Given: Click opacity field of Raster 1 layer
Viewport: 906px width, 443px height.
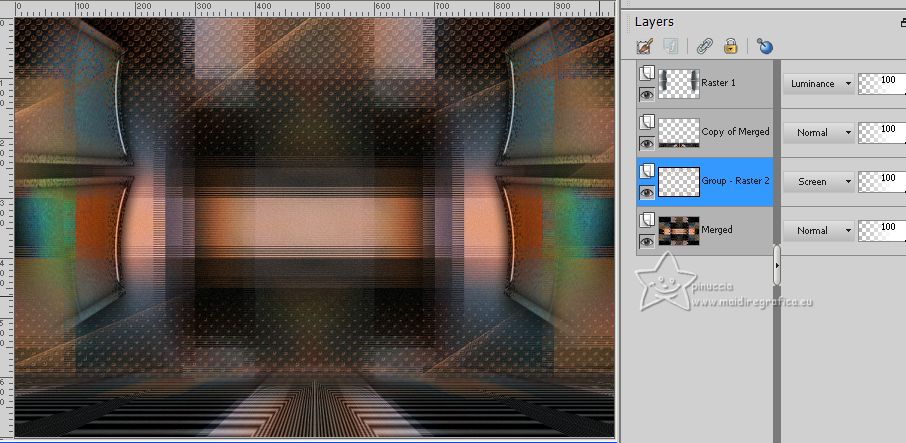Looking at the screenshot, I should (882, 84).
